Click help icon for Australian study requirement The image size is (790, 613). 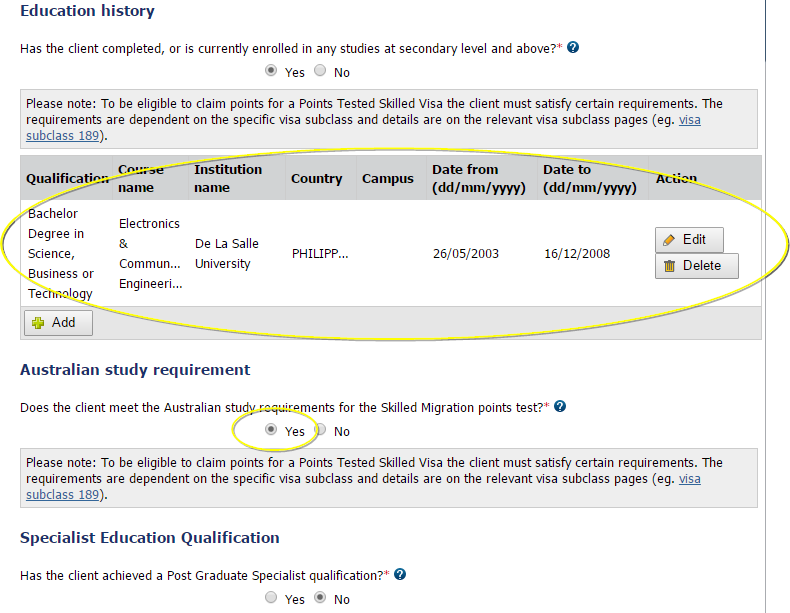(560, 407)
